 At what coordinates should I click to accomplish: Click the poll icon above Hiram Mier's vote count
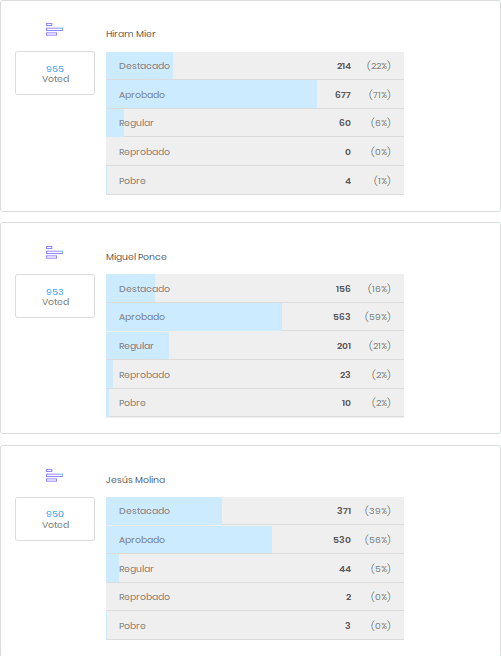pos(54,30)
